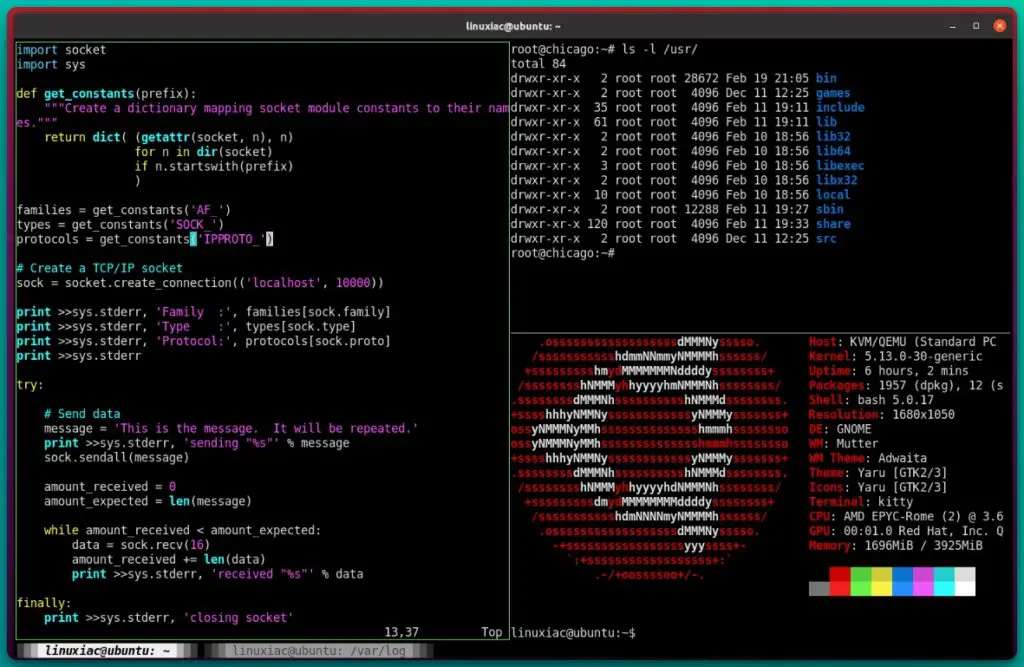Click the 'closing socket' string in editor
The width and height of the screenshot is (1024, 667).
coord(238,617)
